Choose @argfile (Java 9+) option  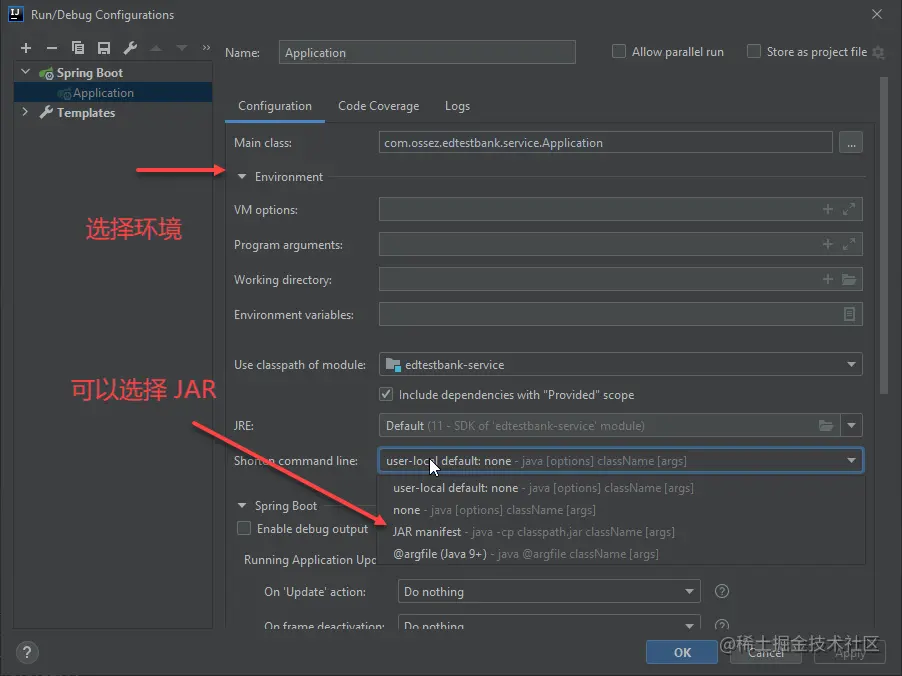[x=621, y=554]
